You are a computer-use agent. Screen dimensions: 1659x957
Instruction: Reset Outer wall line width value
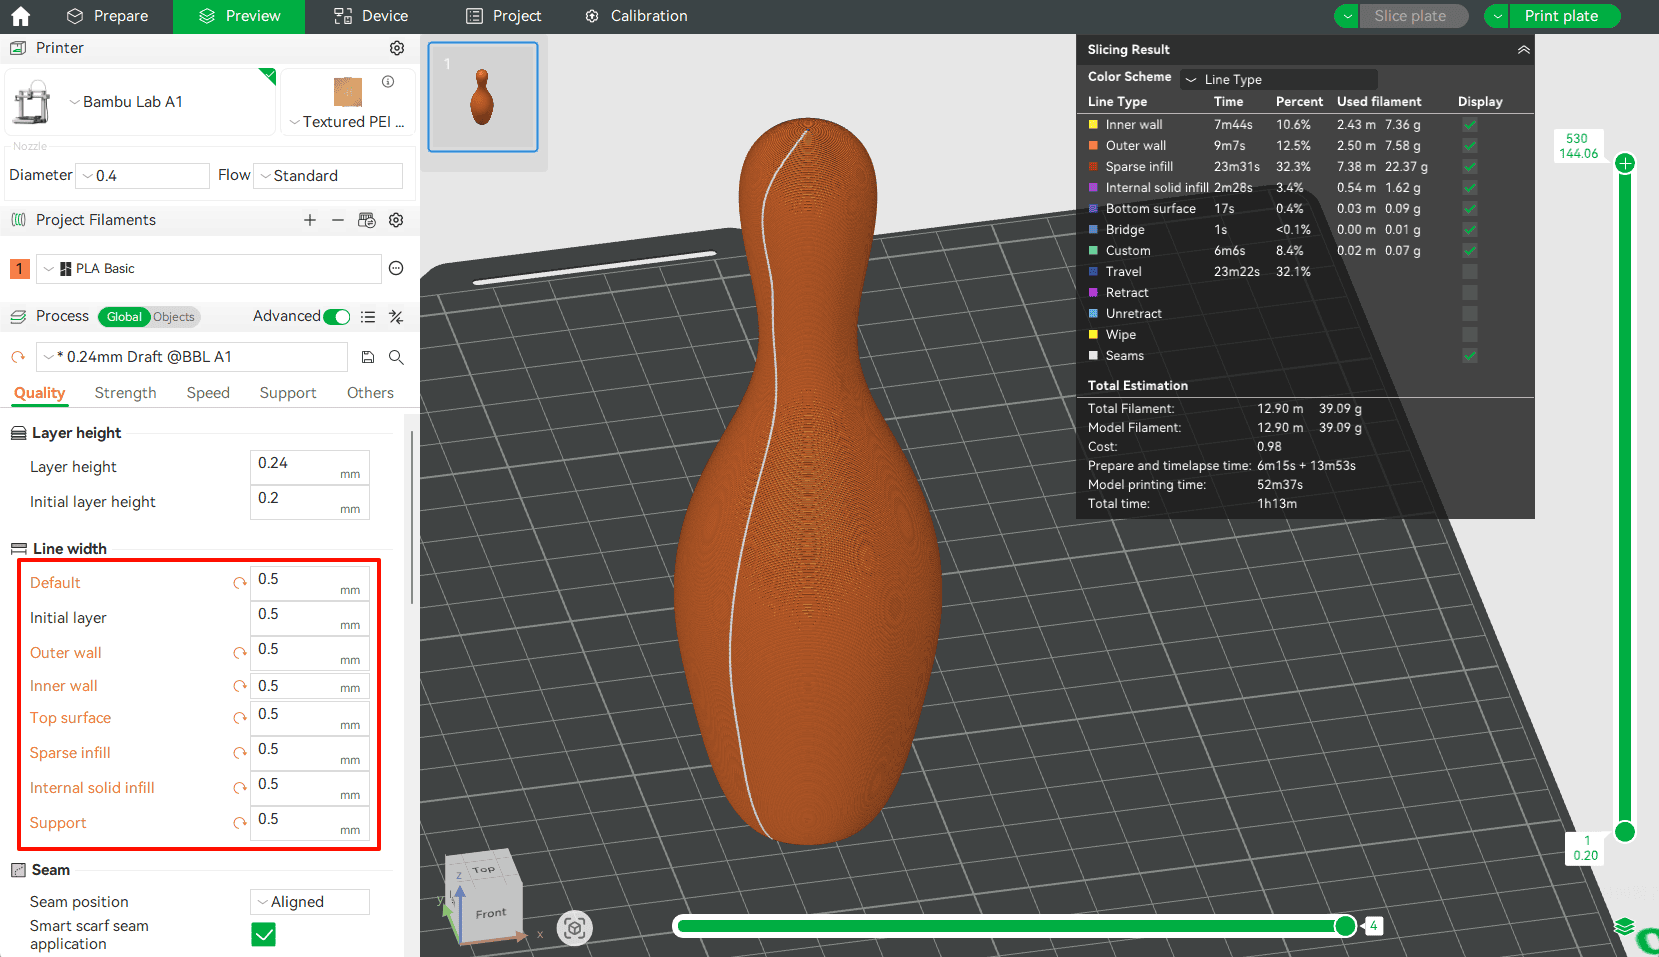tap(239, 653)
